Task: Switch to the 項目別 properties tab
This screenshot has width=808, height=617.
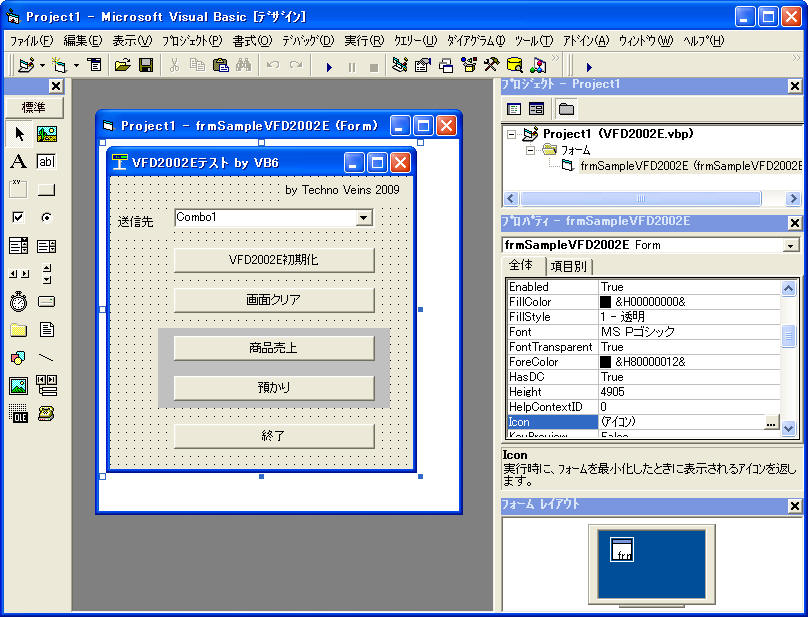Action: 568,266
